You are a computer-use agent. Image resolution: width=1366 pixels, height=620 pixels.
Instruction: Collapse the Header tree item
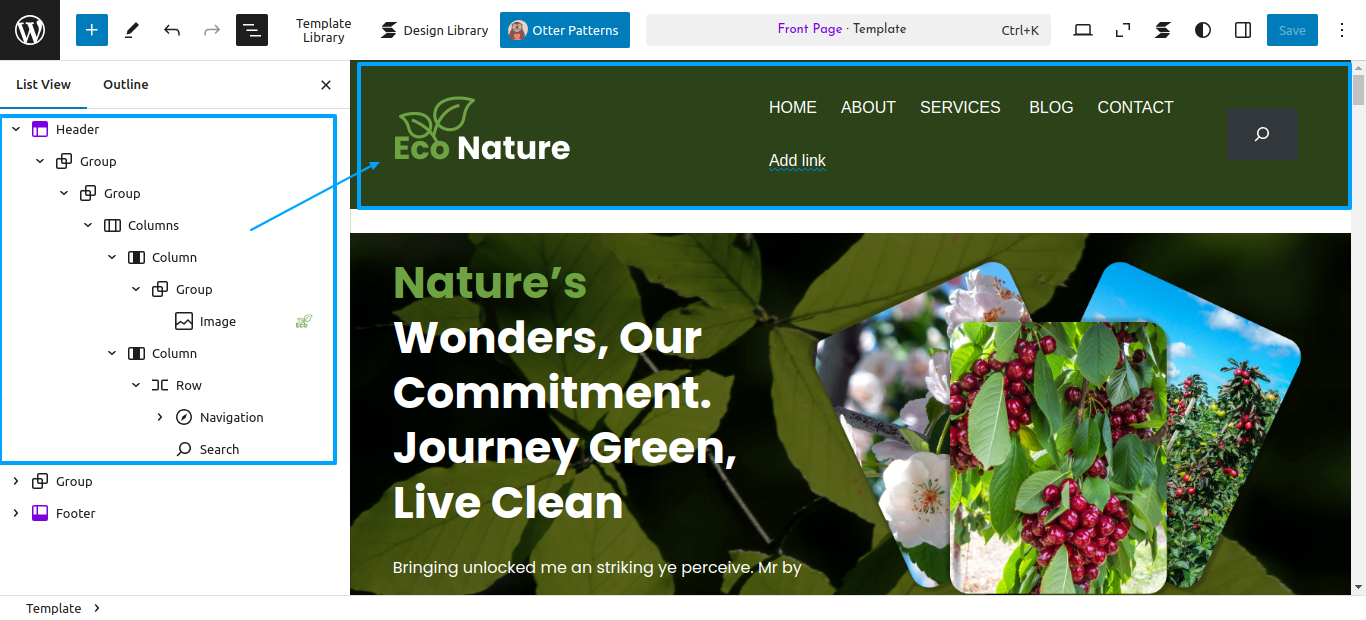[x=16, y=129]
